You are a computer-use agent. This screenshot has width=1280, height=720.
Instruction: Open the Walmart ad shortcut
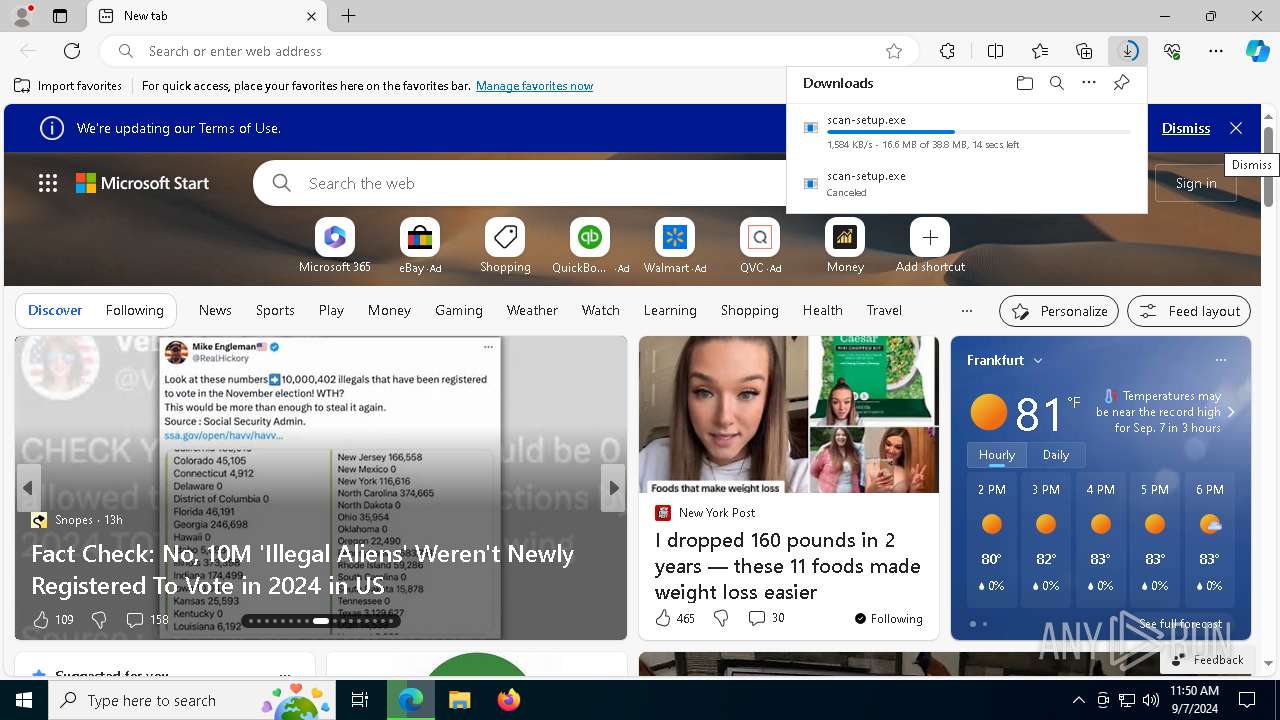[x=675, y=246]
